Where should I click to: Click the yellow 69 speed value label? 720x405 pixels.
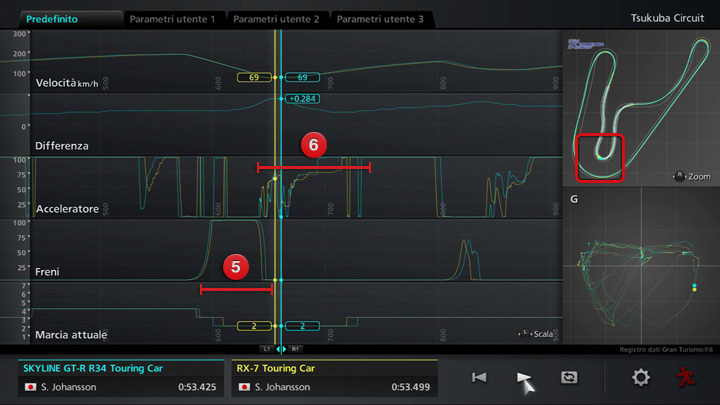(x=254, y=77)
